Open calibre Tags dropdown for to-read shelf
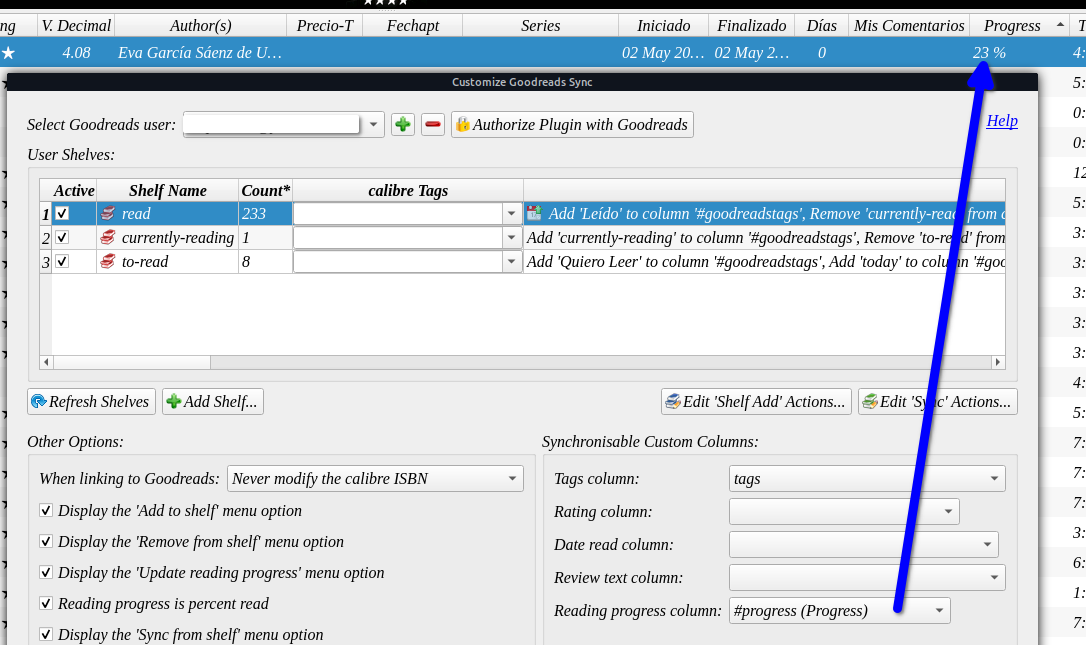 tap(511, 262)
